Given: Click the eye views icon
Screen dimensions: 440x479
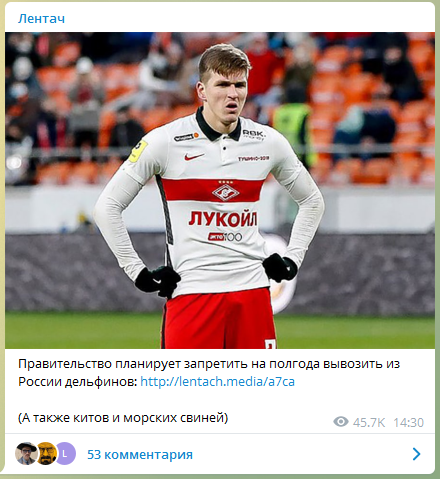Looking at the screenshot, I should (341, 422).
